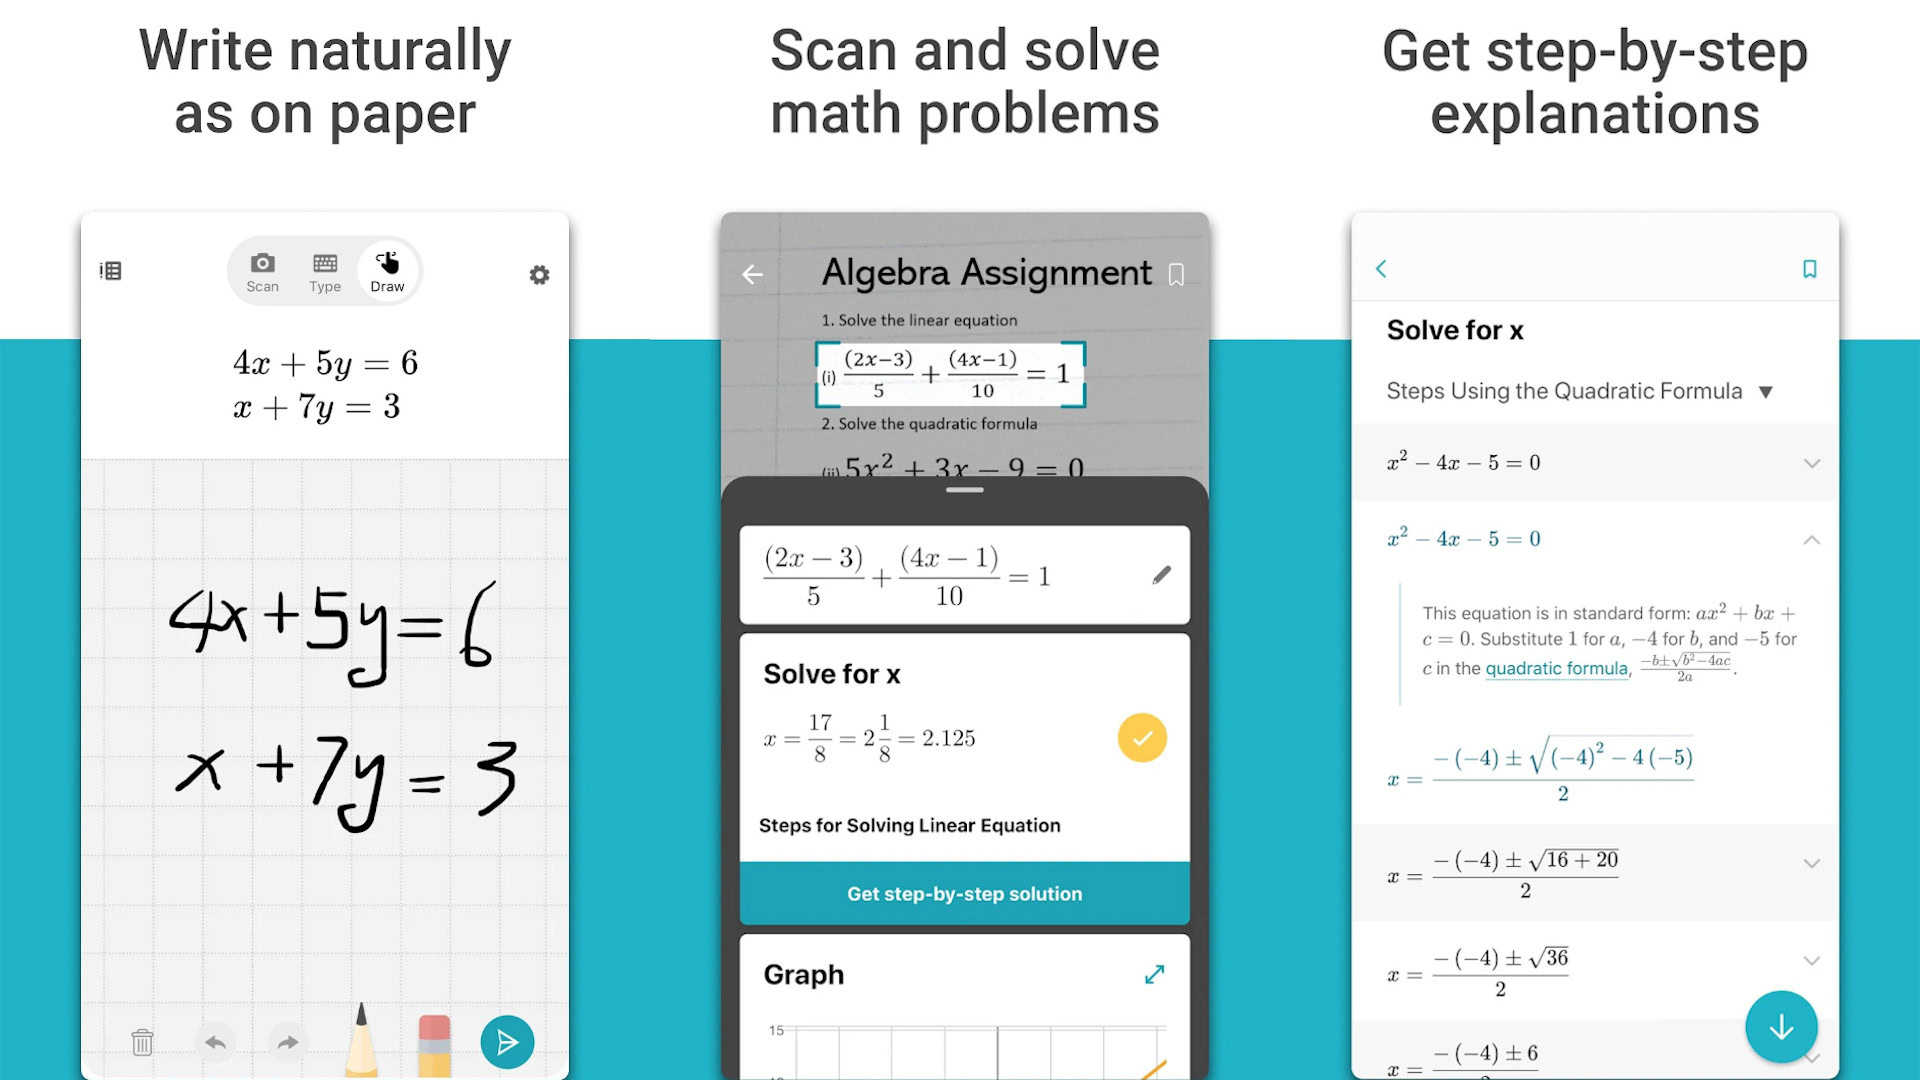This screenshot has width=1920, height=1080.
Task: Click the back arrow icon on assignment screen
Action: 752,272
